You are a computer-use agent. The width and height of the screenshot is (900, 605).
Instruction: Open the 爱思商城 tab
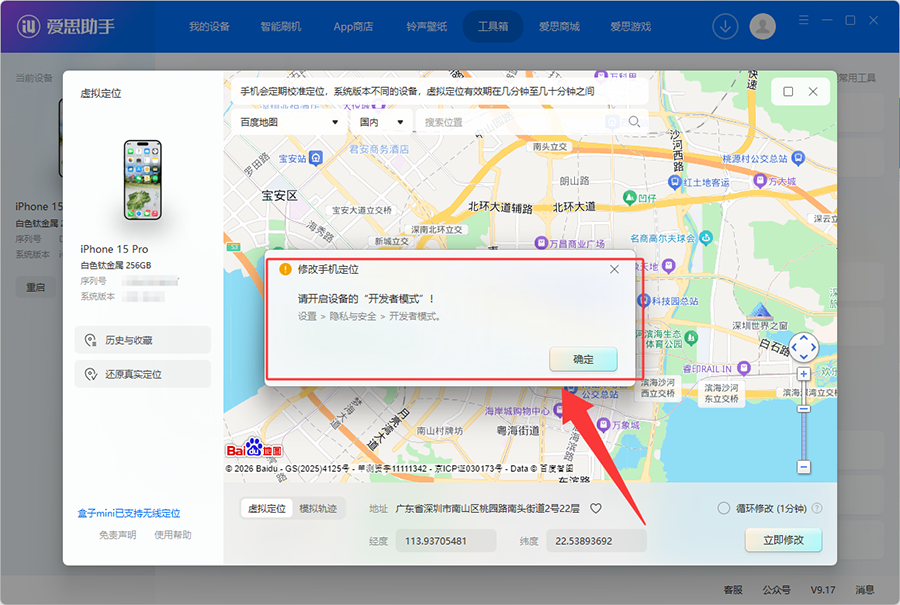[x=559, y=26]
